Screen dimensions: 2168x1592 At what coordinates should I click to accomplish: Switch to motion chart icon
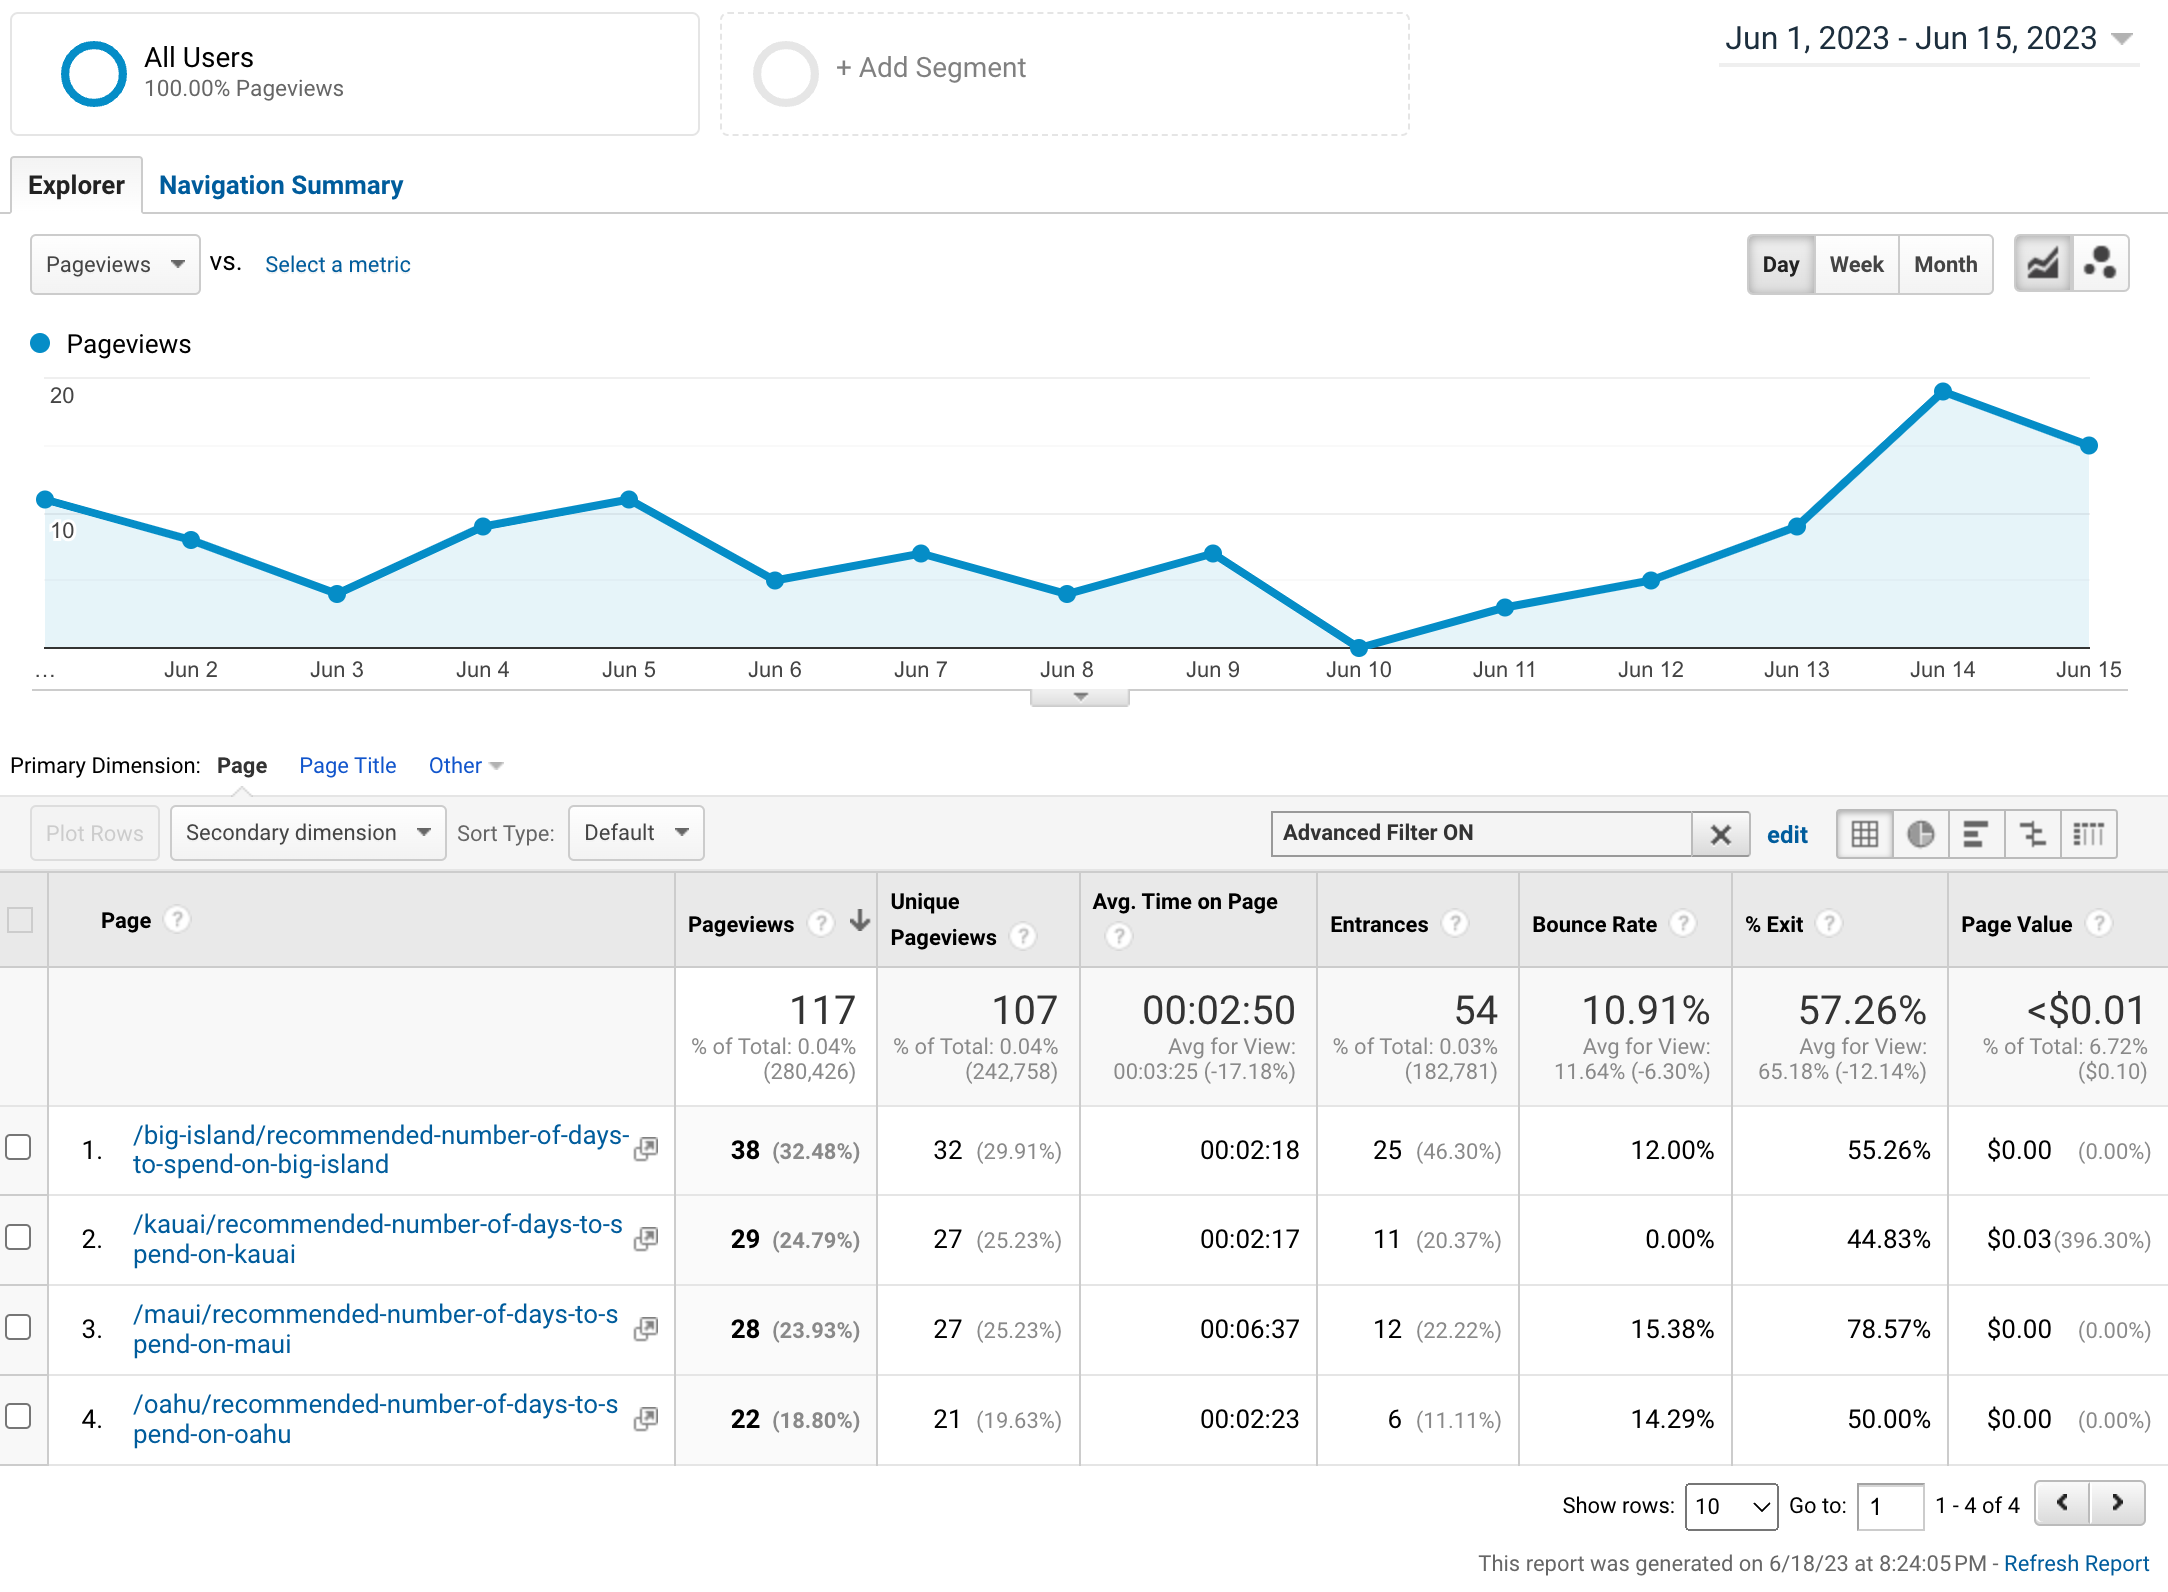2099,264
